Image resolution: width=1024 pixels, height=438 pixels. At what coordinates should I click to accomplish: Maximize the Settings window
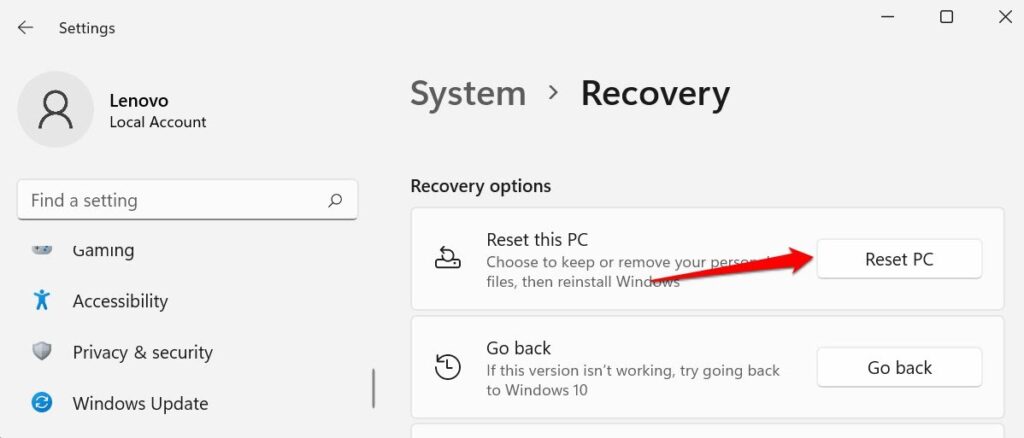coord(946,17)
